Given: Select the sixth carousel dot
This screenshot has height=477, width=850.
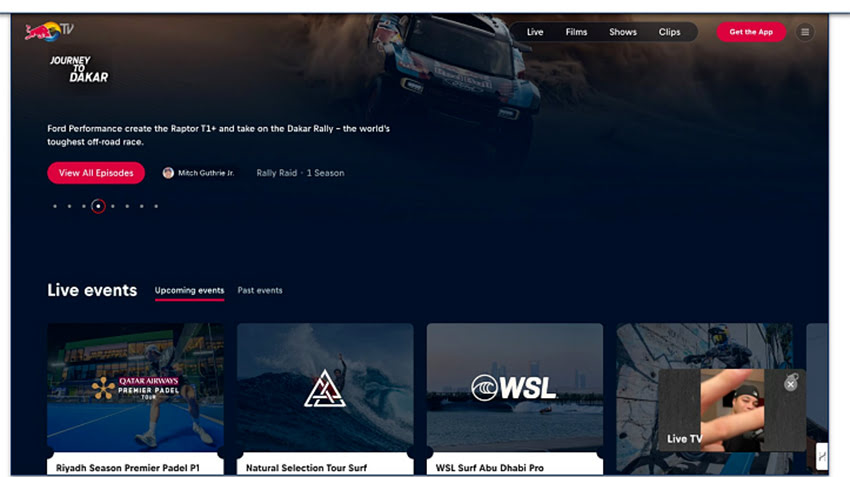Looking at the screenshot, I should 127,206.
